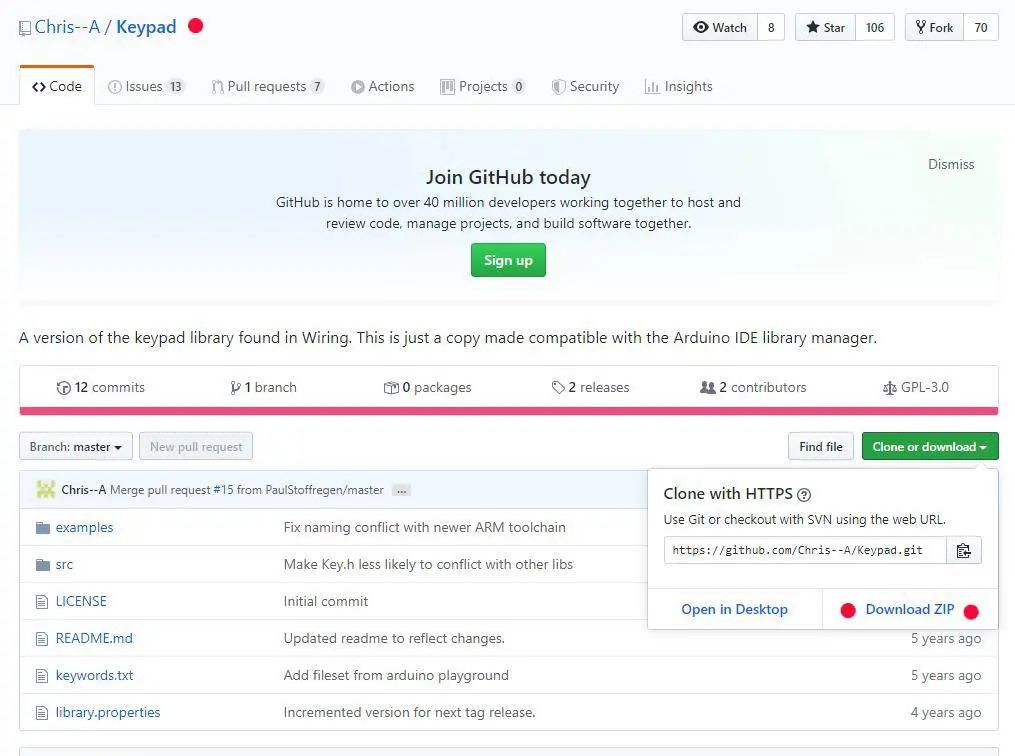Toggle the Clone or download dropdown

(x=930, y=447)
